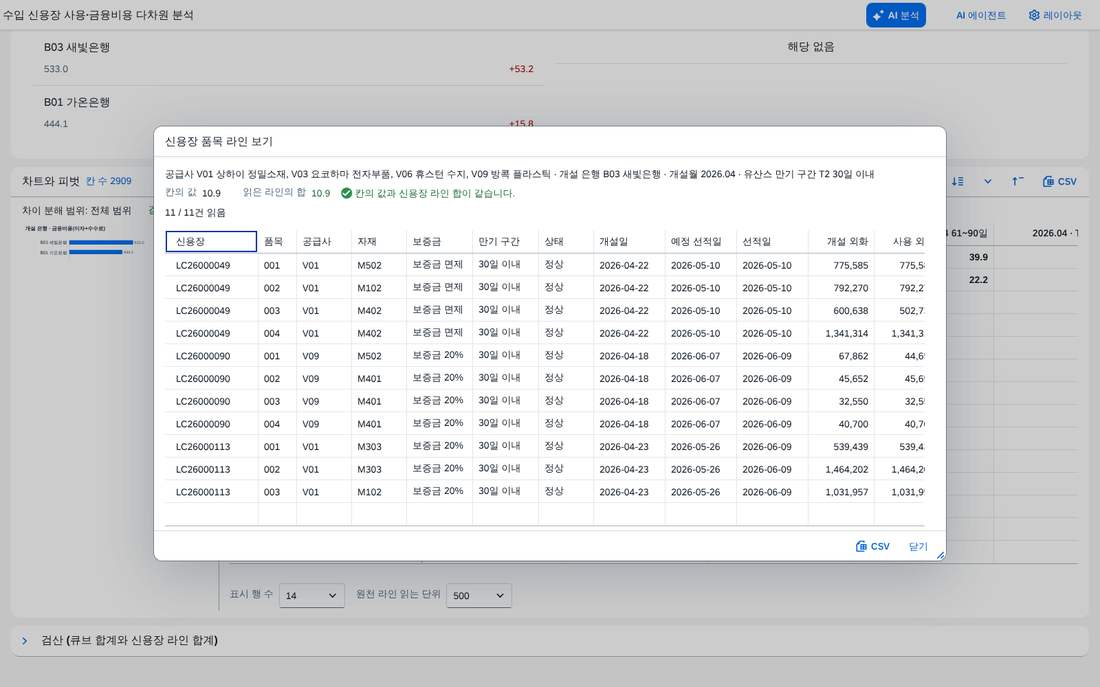Click the 1,464,202 amount cell
Viewport: 1100px width, 687px height.
[840, 469]
